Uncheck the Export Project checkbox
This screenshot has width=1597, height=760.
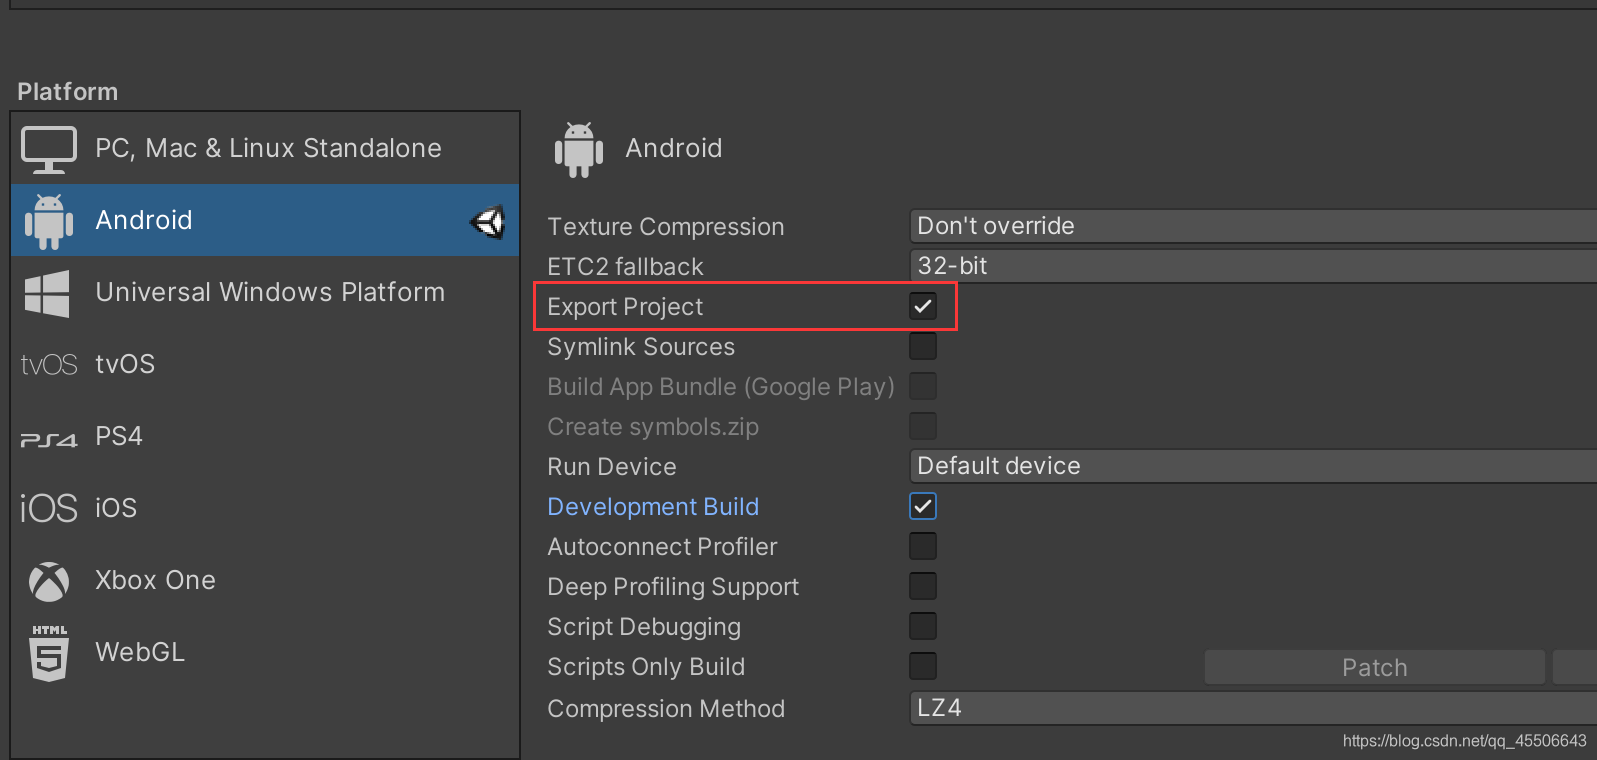coord(923,306)
